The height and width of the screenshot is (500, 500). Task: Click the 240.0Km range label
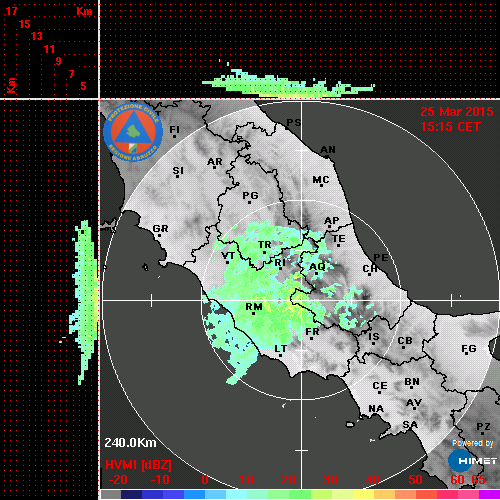130,443
